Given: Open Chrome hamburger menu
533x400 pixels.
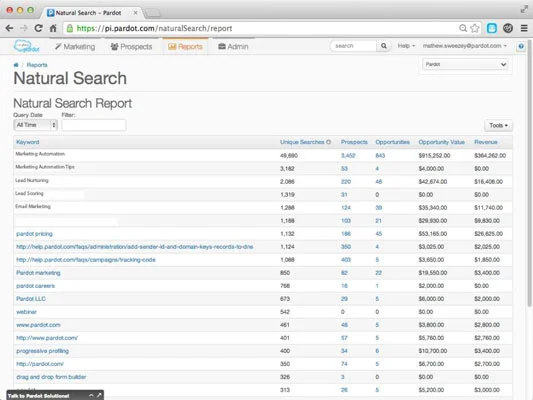Looking at the screenshot, I should coord(524,28).
